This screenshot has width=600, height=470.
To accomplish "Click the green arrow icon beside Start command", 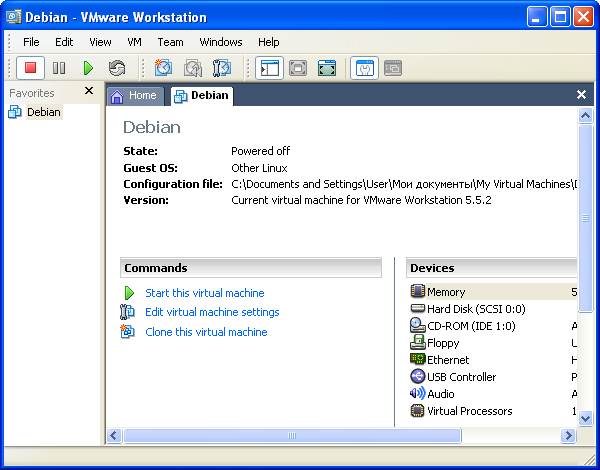I will (129, 293).
